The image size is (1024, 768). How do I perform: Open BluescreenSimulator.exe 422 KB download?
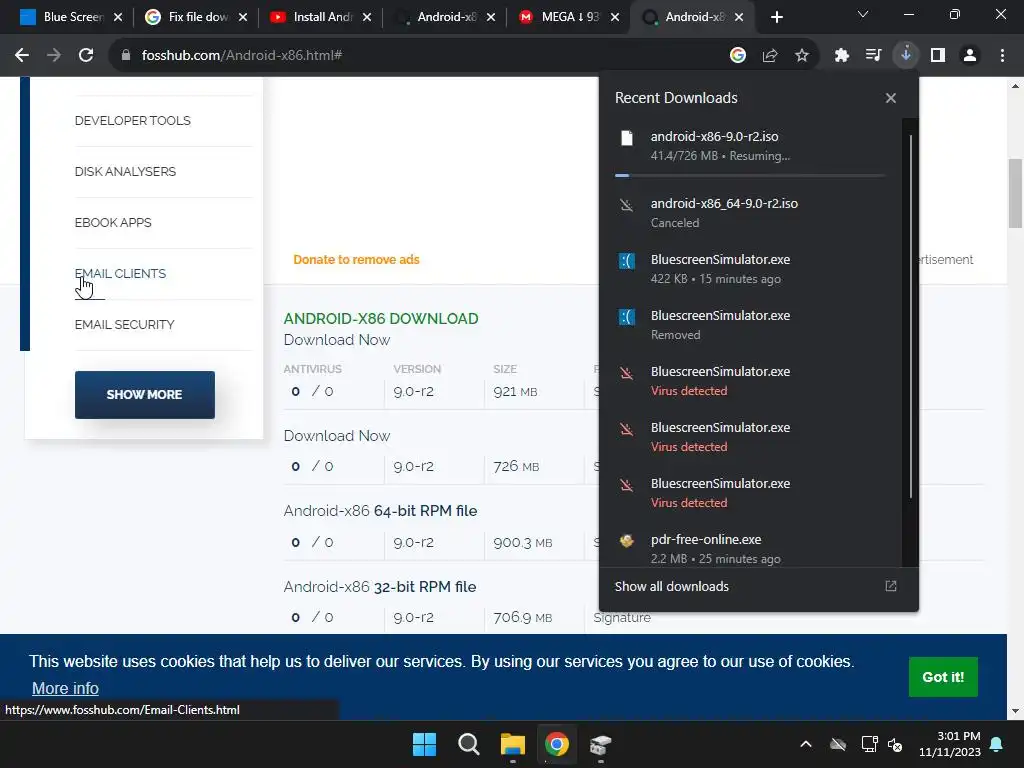[x=750, y=268]
